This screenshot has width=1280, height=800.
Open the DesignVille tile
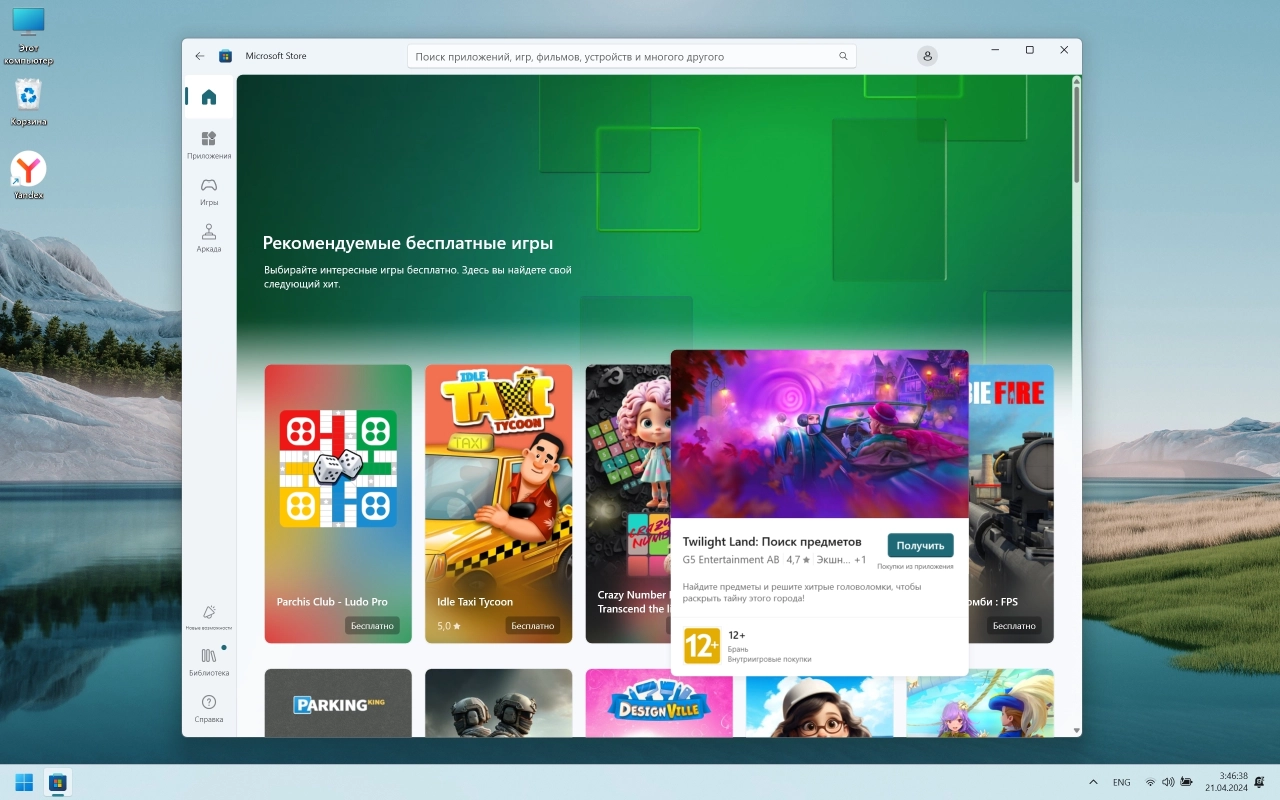[659, 703]
